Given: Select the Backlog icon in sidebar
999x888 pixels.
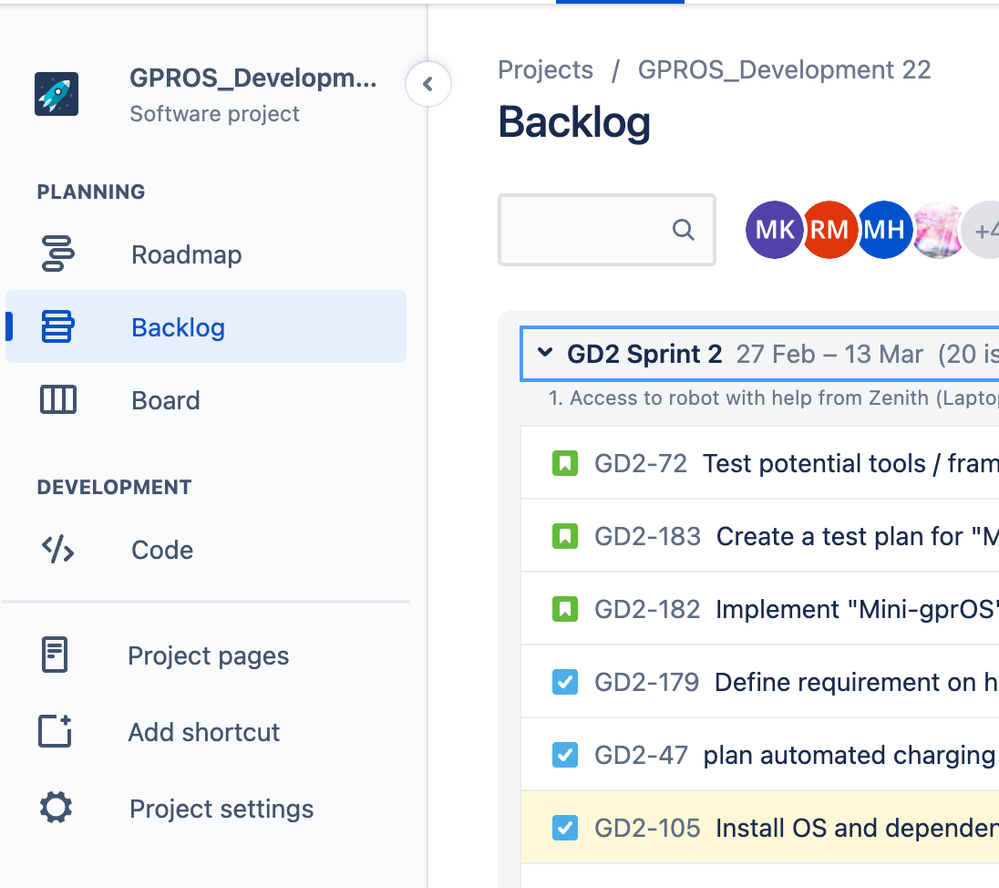Looking at the screenshot, I should (x=58, y=327).
